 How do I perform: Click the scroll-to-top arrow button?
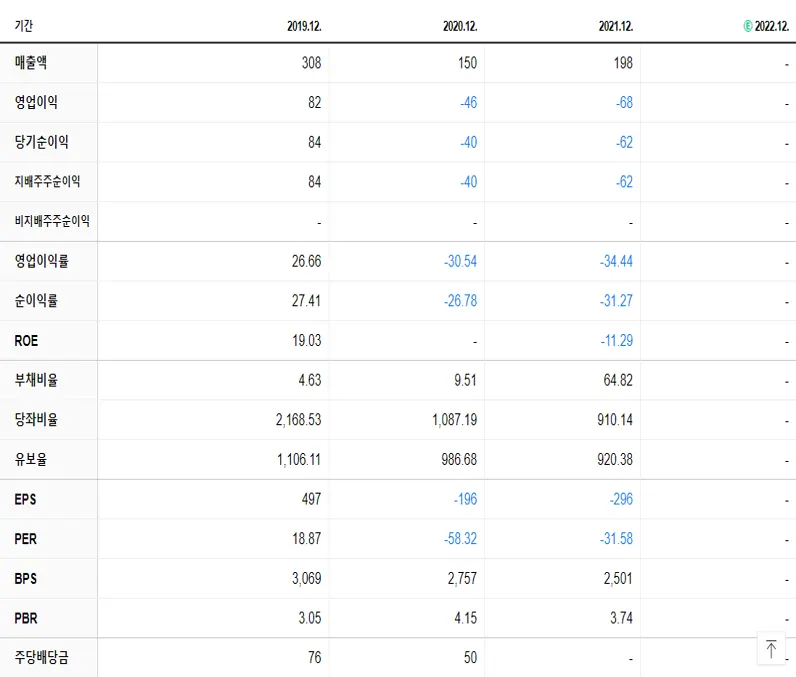(771, 649)
